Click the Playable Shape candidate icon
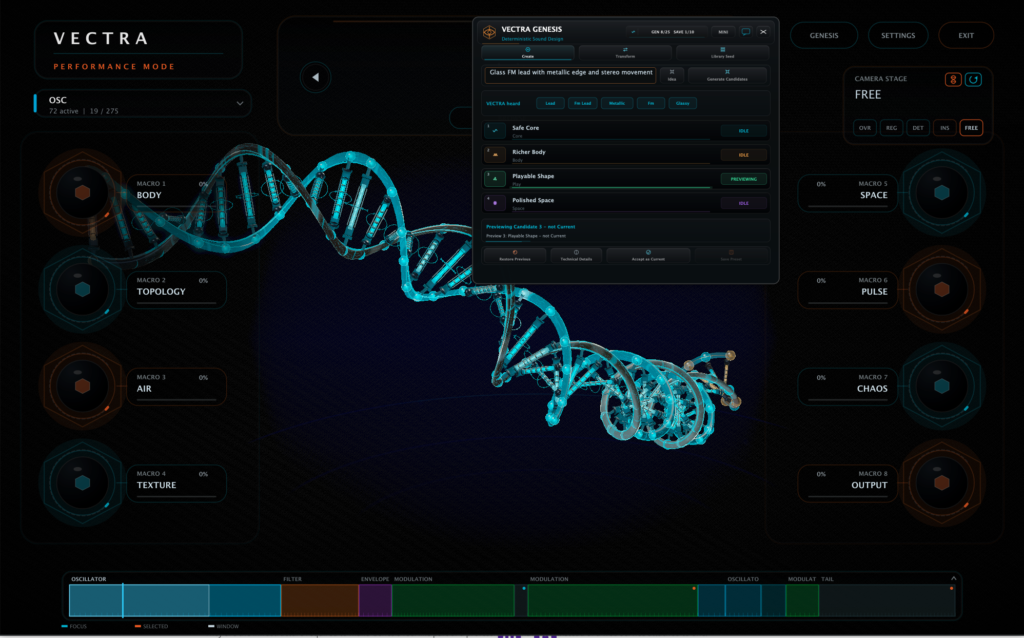 tap(495, 179)
